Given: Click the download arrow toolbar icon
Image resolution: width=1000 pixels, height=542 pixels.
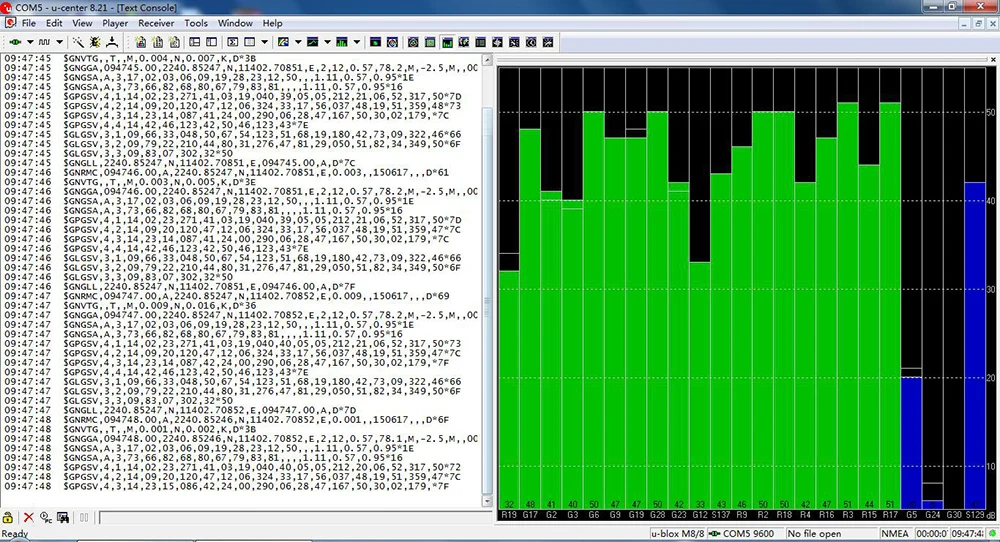Looking at the screenshot, I should [x=112, y=42].
